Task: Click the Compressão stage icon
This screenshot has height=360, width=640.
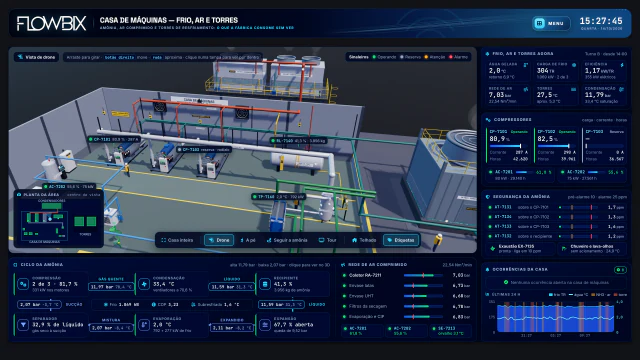Action: pos(23,284)
